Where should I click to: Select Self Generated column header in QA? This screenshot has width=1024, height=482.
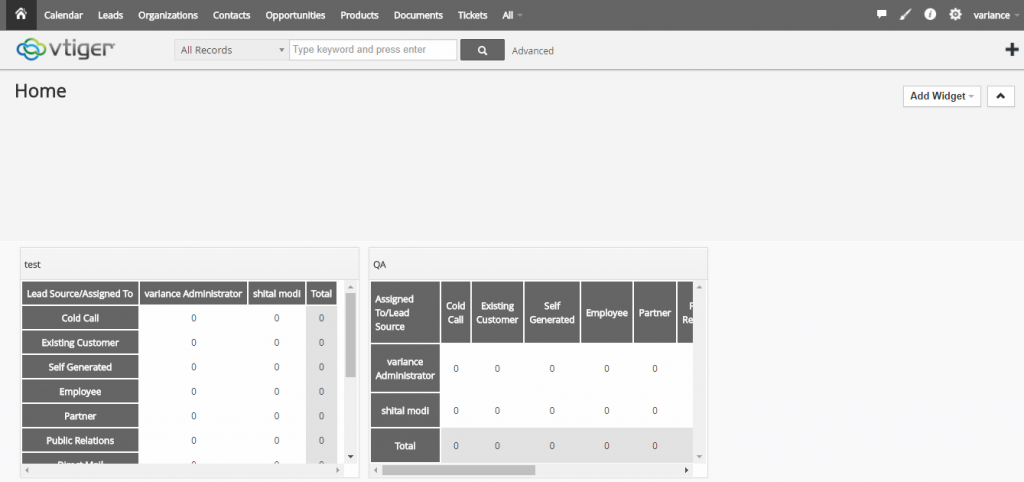point(552,312)
